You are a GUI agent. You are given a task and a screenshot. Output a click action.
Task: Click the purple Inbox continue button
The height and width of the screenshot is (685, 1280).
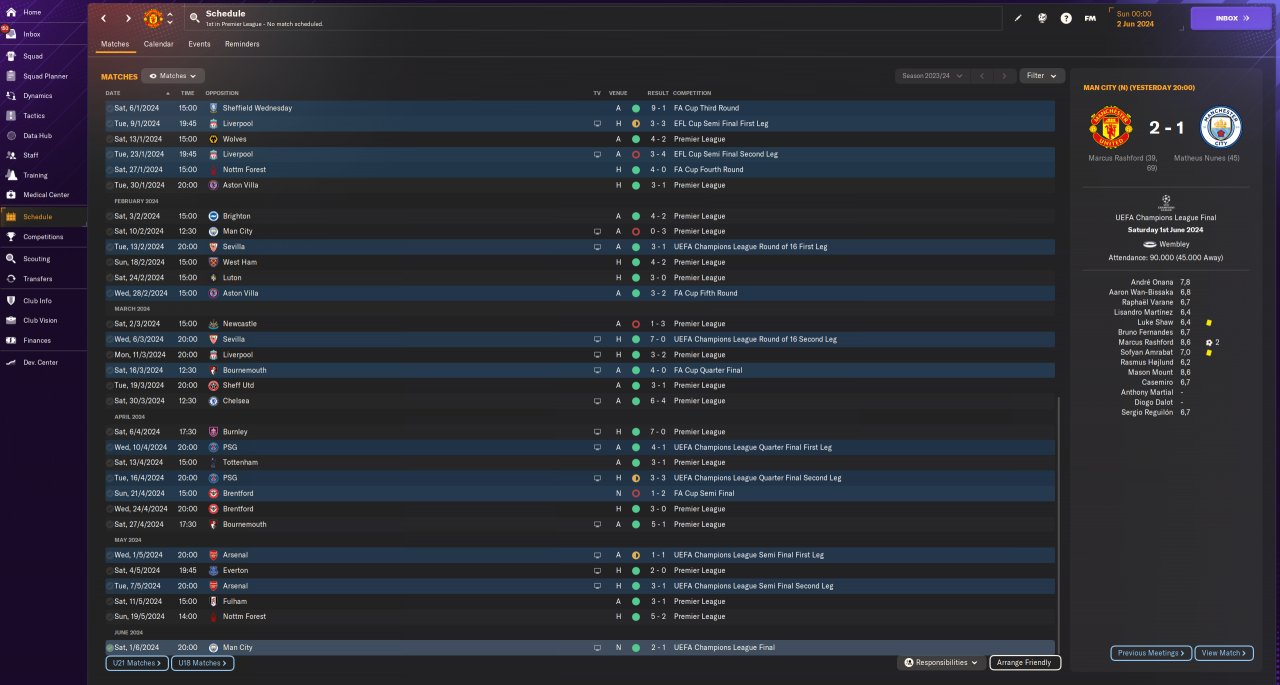pyautogui.click(x=1231, y=18)
